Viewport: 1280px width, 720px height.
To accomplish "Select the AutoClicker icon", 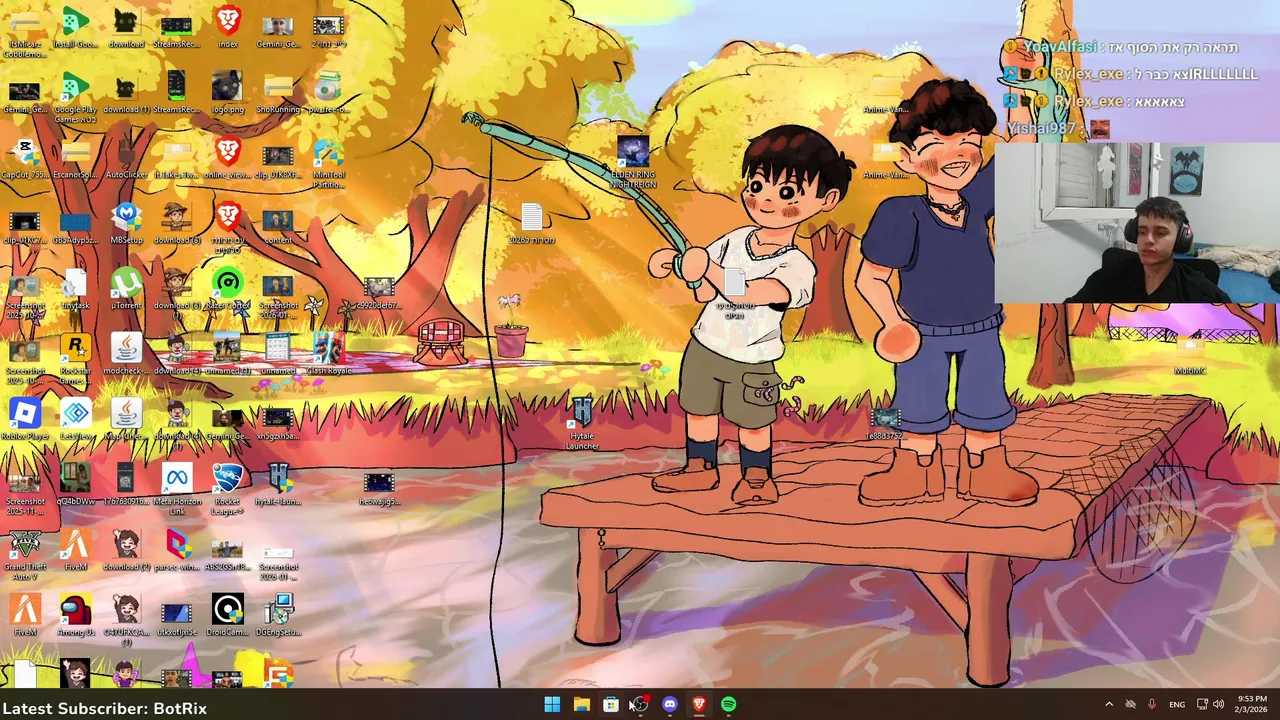I will point(126,159).
